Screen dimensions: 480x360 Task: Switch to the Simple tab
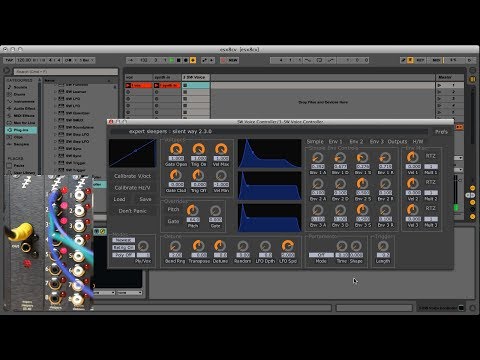tap(315, 142)
